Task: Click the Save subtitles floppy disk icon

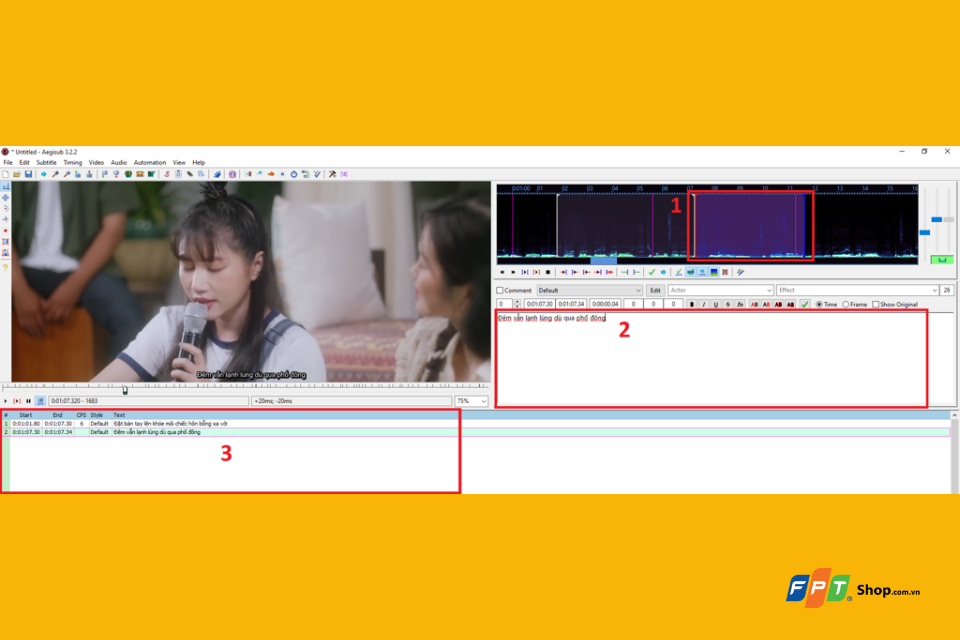Action: click(28, 175)
